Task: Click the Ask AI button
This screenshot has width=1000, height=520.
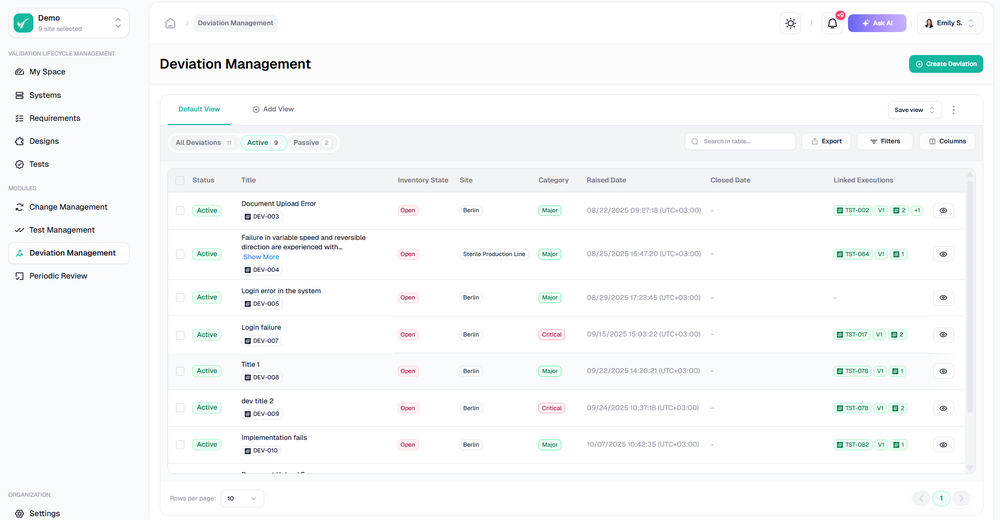Action: 877,23
